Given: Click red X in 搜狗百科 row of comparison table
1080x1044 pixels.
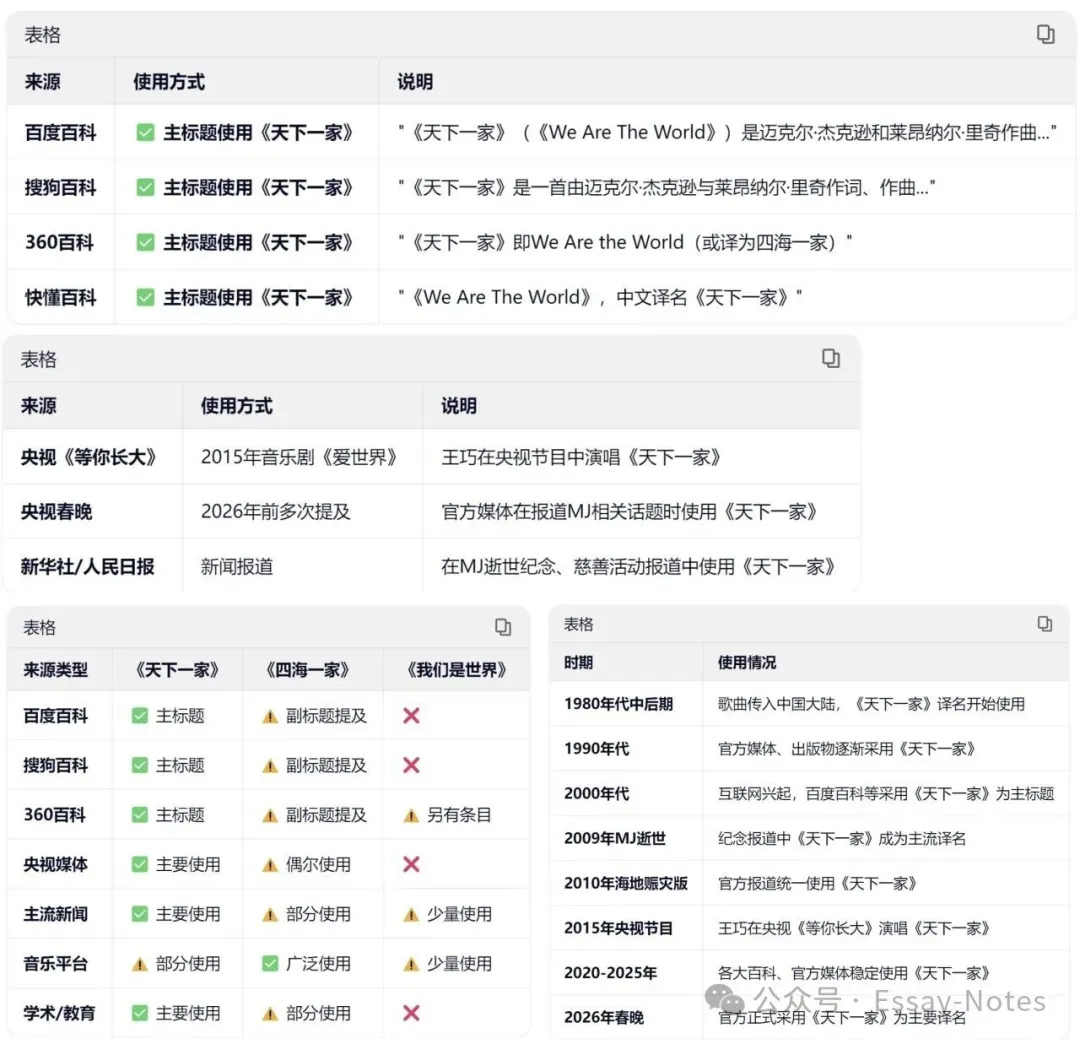Looking at the screenshot, I should pyautogui.click(x=411, y=765).
